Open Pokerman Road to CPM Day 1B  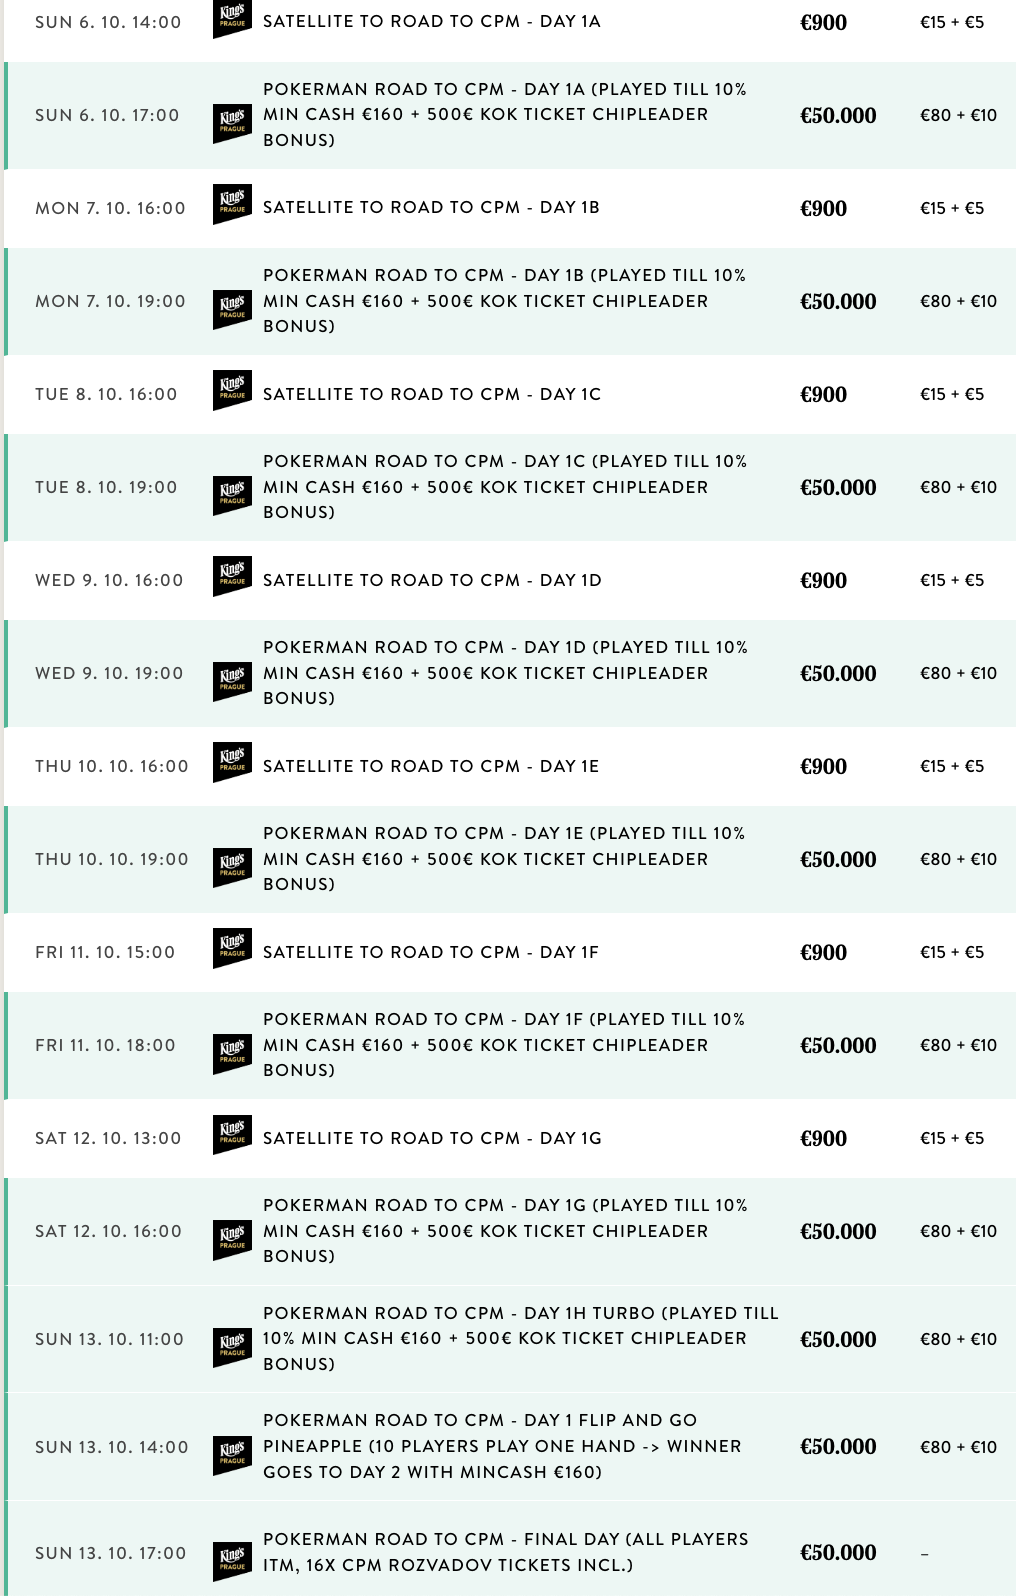click(x=505, y=301)
